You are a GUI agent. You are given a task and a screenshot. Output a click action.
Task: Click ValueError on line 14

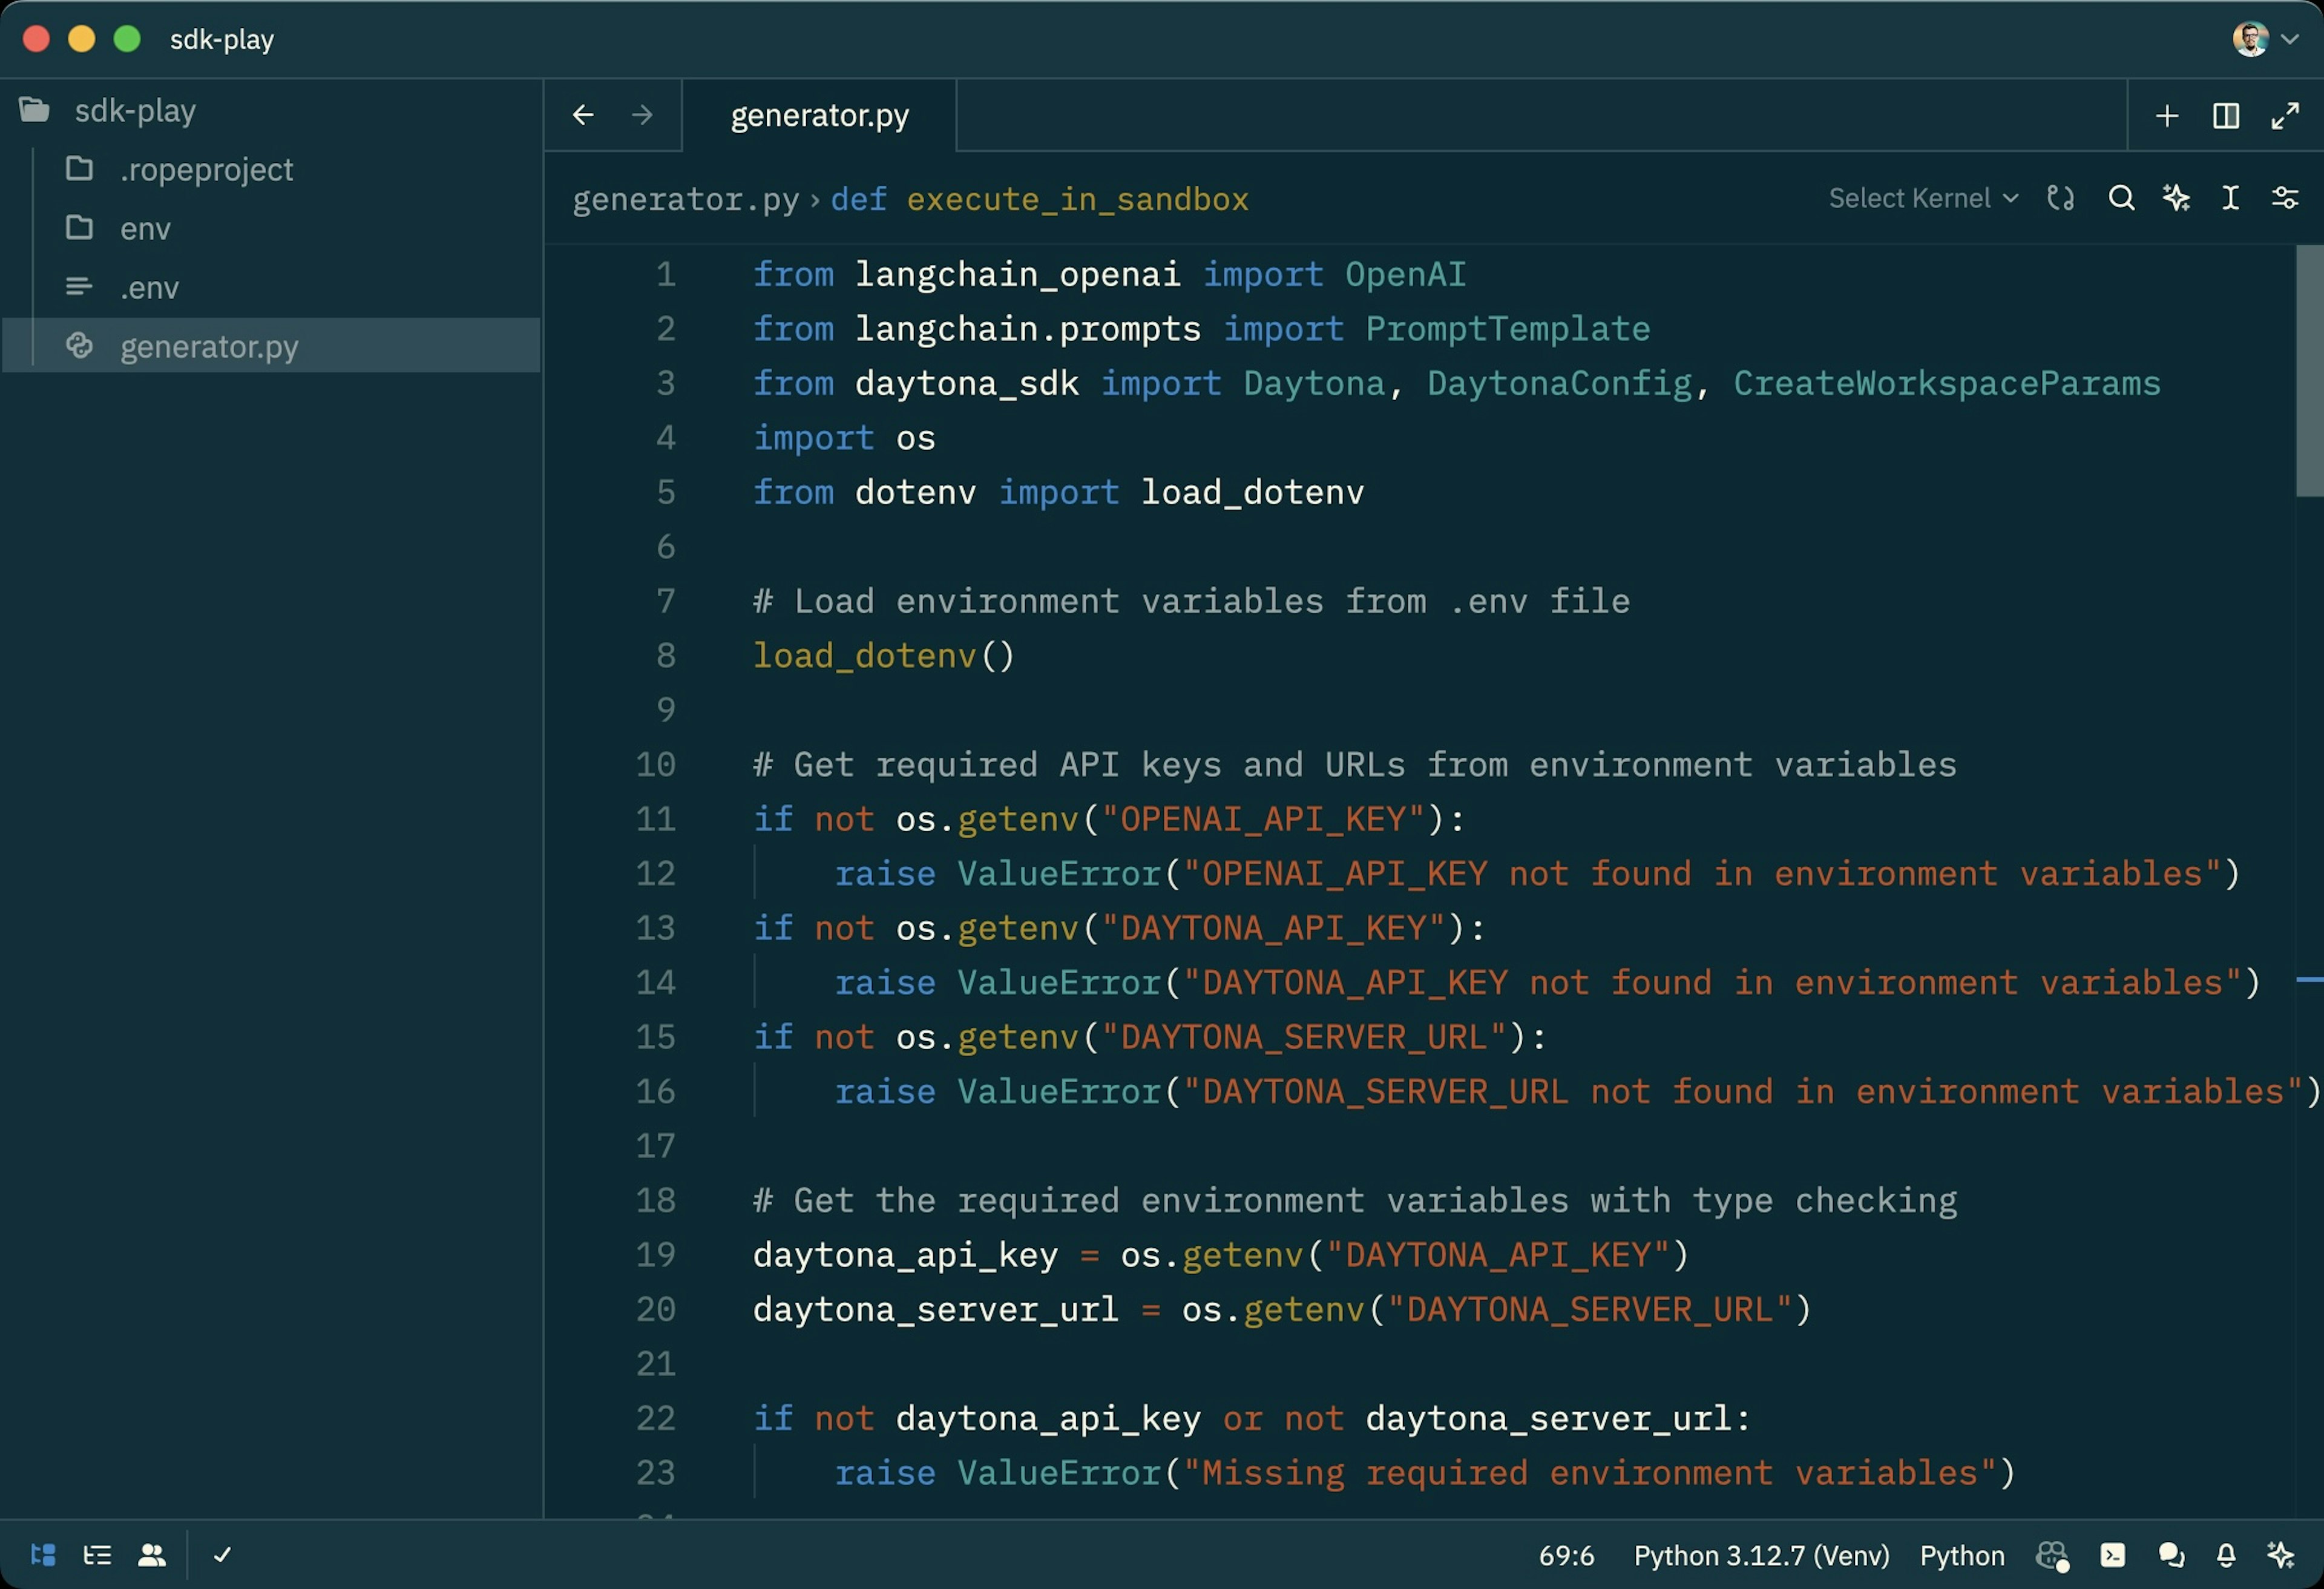[x=1059, y=982]
